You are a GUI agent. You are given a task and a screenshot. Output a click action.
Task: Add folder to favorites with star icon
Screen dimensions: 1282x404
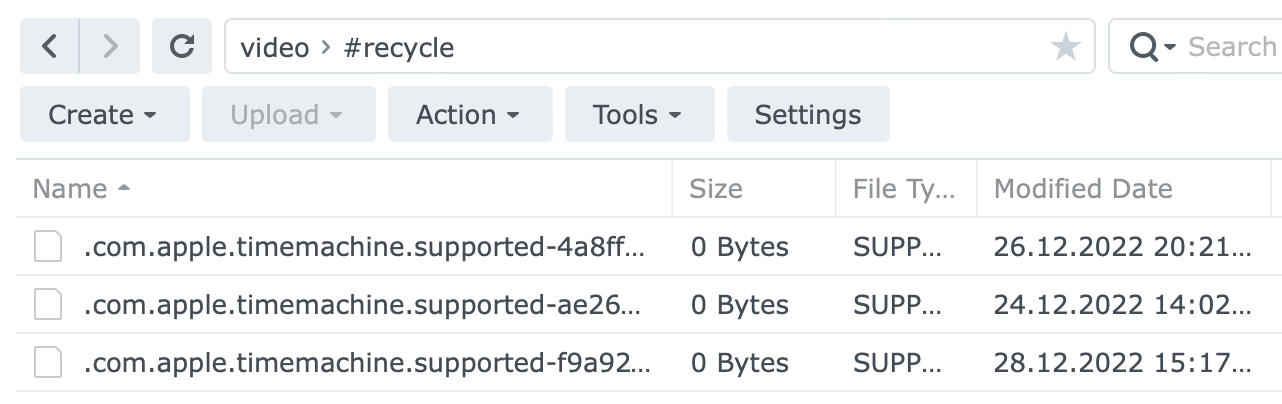click(1066, 47)
